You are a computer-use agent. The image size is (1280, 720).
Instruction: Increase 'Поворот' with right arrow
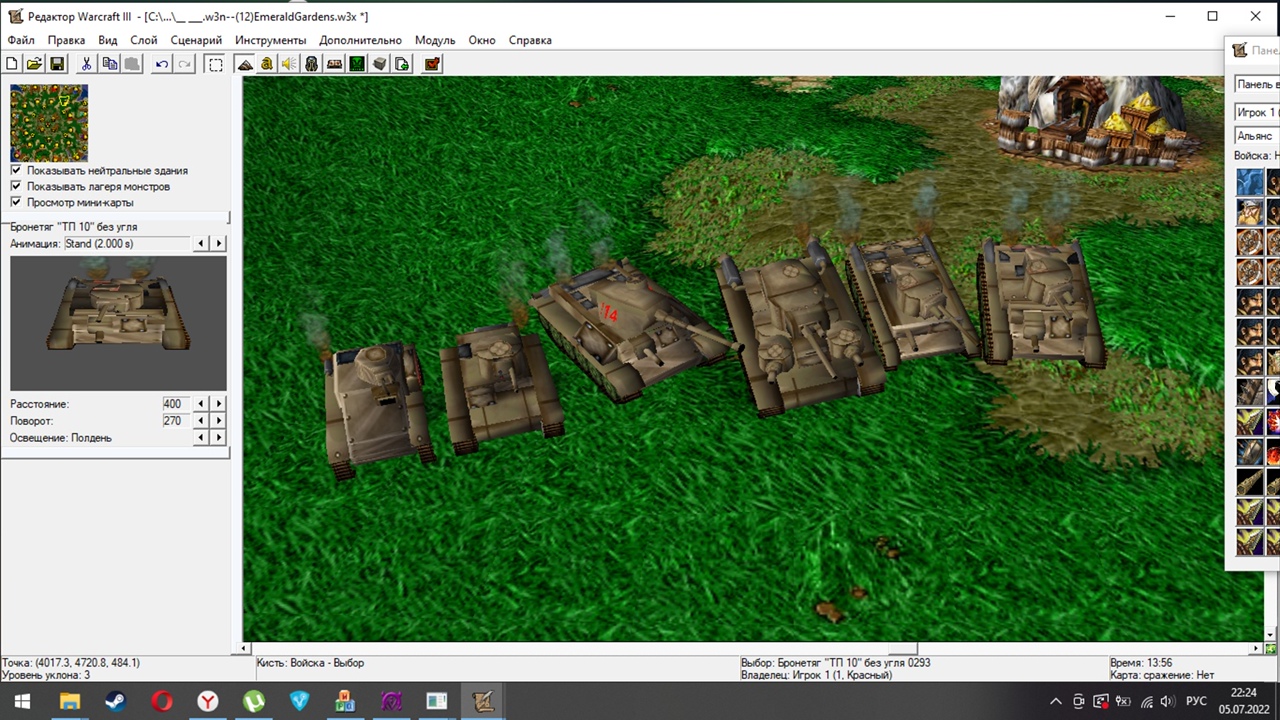pyautogui.click(x=219, y=421)
